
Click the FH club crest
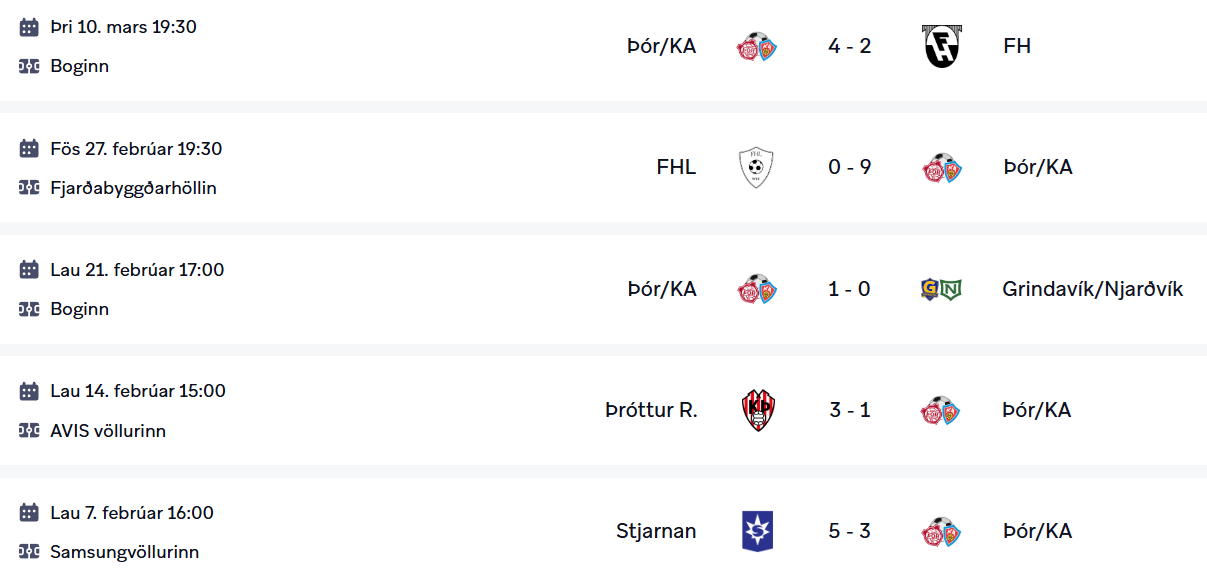pyautogui.click(x=941, y=46)
